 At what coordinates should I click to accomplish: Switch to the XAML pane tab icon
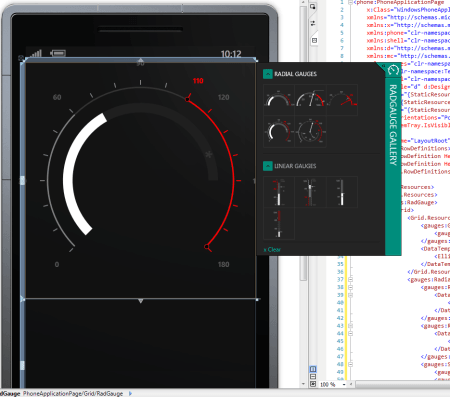click(314, 40)
